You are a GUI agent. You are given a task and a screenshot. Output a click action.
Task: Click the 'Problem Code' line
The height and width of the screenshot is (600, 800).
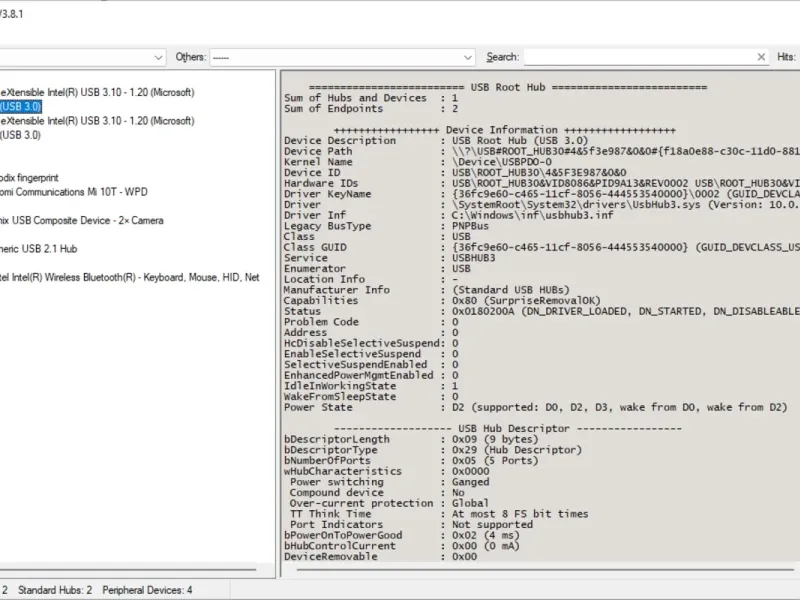[x=371, y=322]
